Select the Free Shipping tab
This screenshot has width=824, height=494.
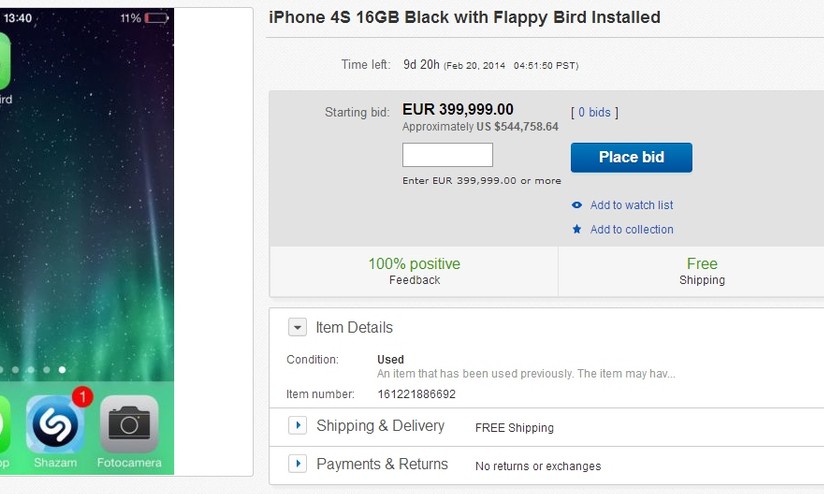point(701,271)
